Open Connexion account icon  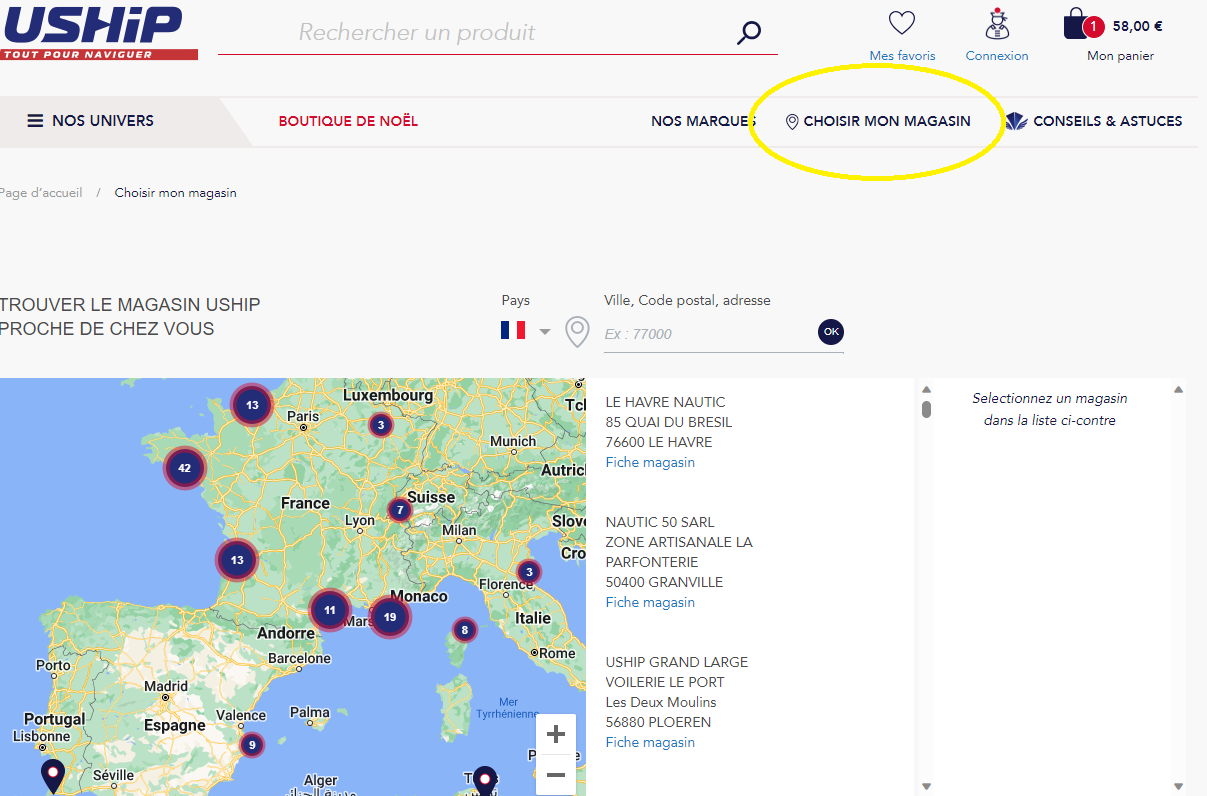coord(997,23)
